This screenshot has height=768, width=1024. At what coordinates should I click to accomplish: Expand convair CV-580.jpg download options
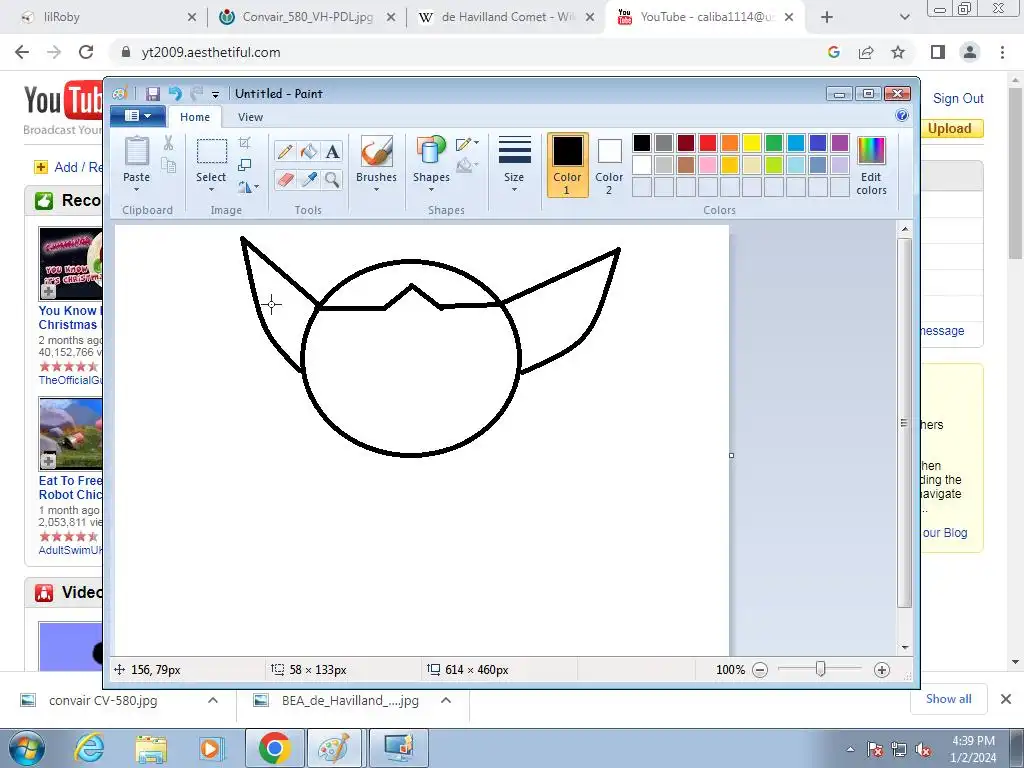pos(213,700)
